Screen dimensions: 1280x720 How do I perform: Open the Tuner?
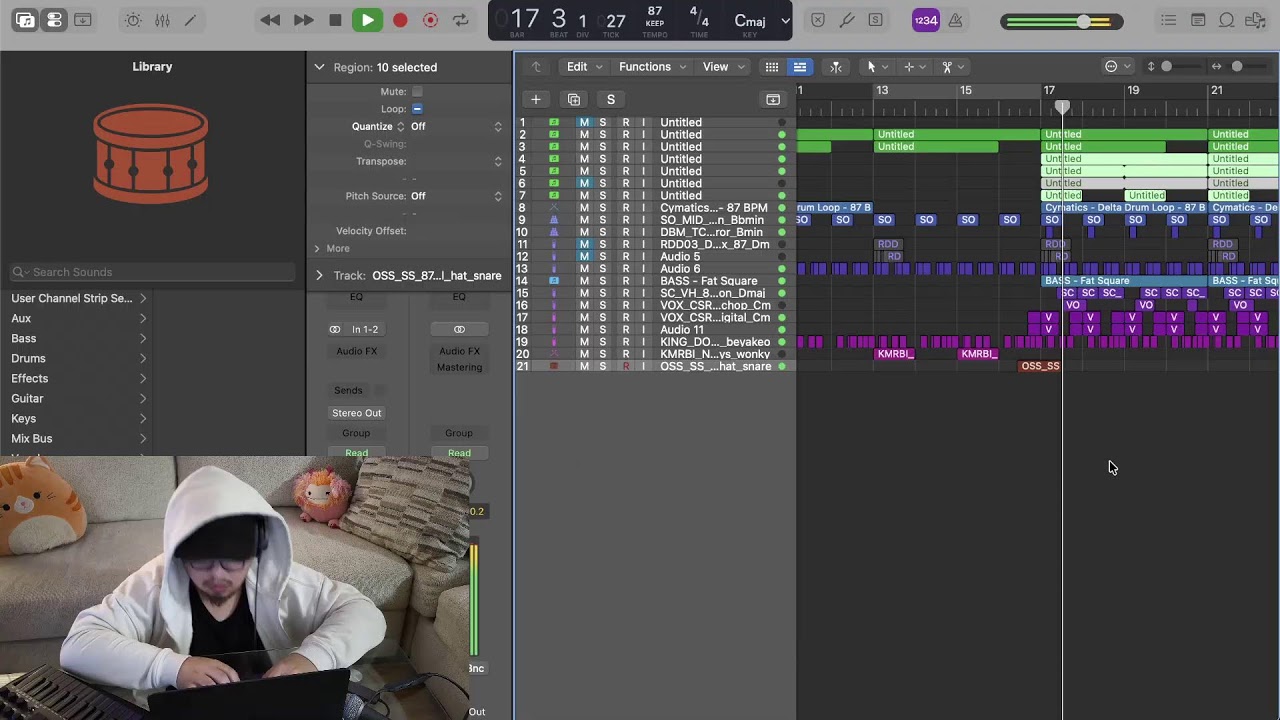[847, 20]
